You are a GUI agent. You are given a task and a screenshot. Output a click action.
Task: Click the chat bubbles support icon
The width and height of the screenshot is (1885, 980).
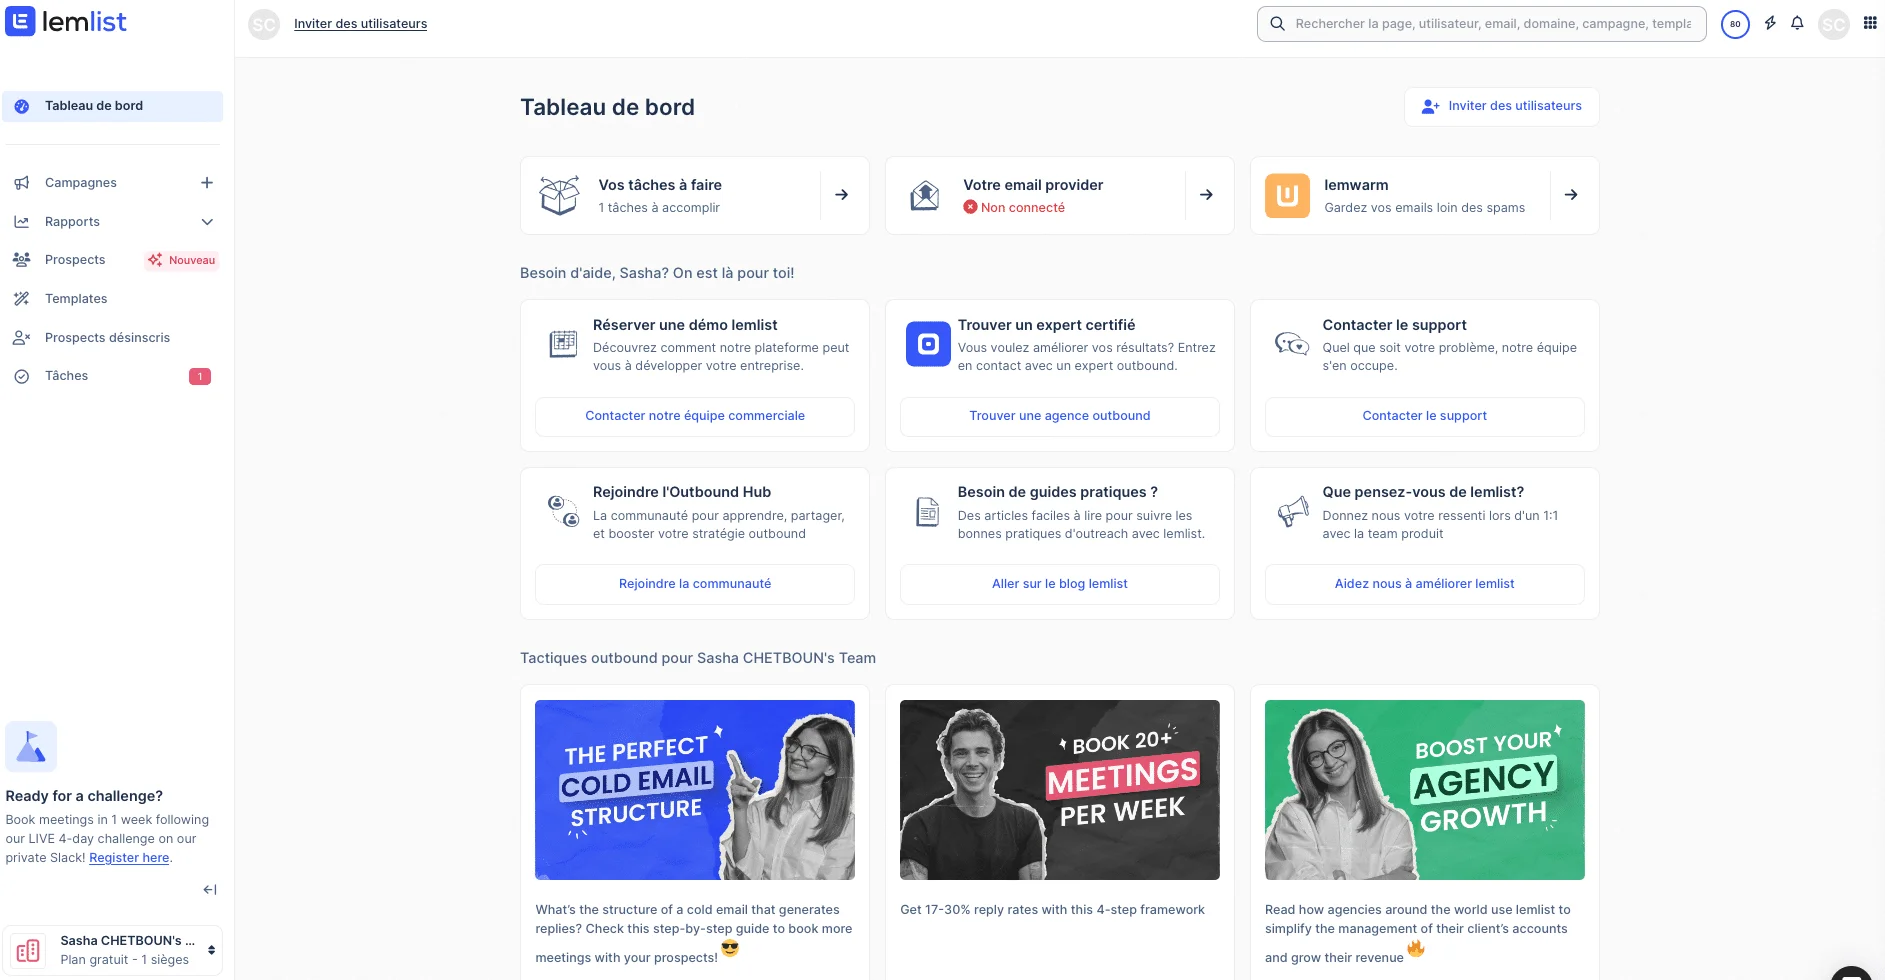click(1292, 344)
